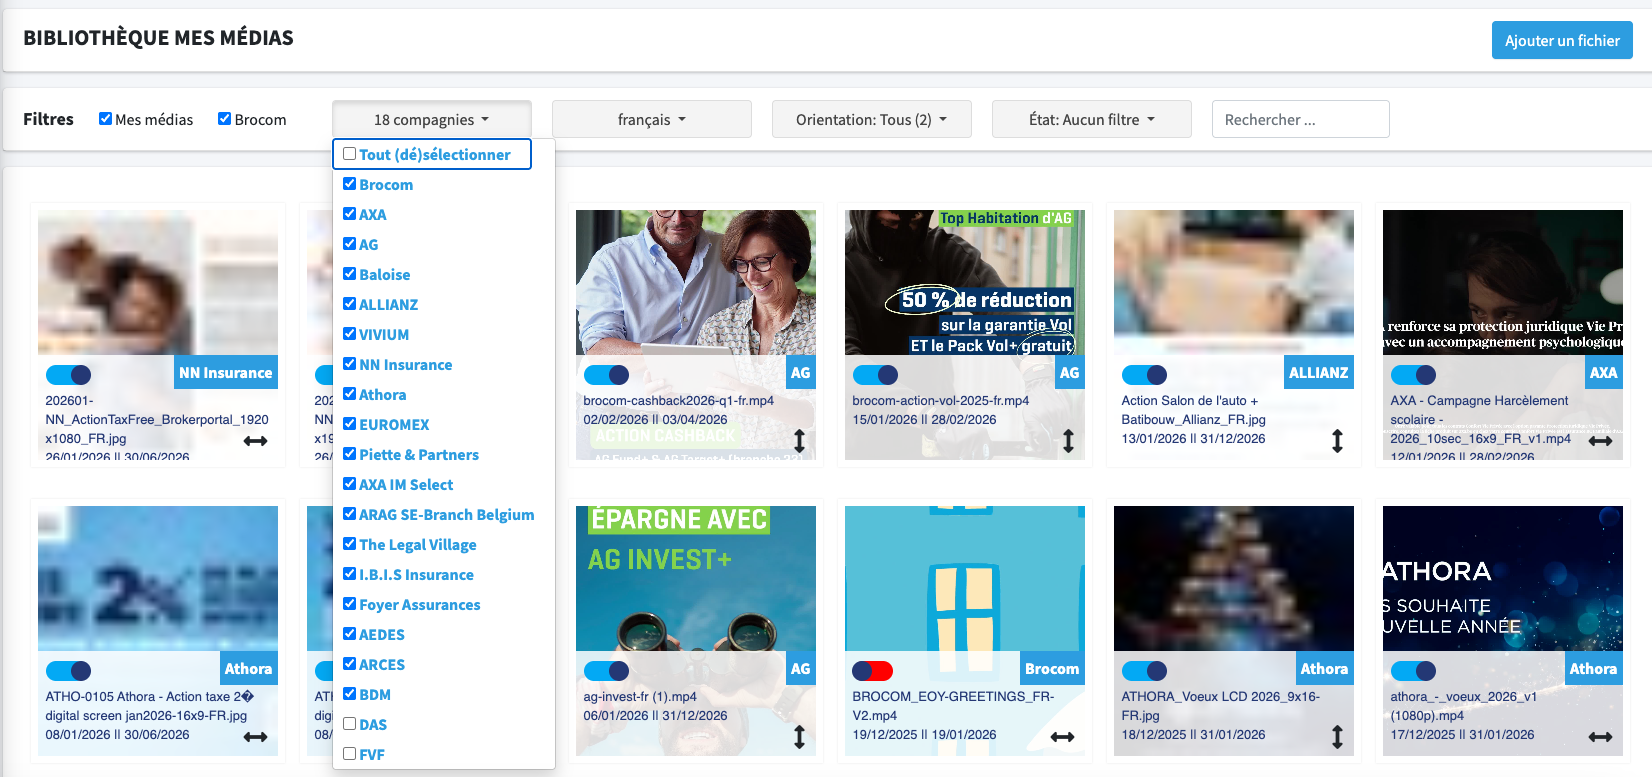Check the DAS company checkbox
The height and width of the screenshot is (777, 1652).
click(350, 724)
